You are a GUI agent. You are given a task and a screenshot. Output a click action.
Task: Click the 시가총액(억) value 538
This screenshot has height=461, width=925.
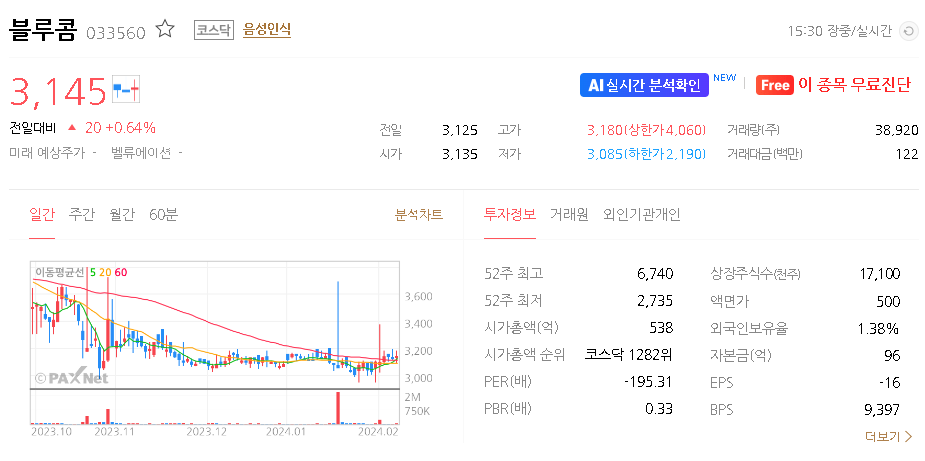[x=661, y=328]
